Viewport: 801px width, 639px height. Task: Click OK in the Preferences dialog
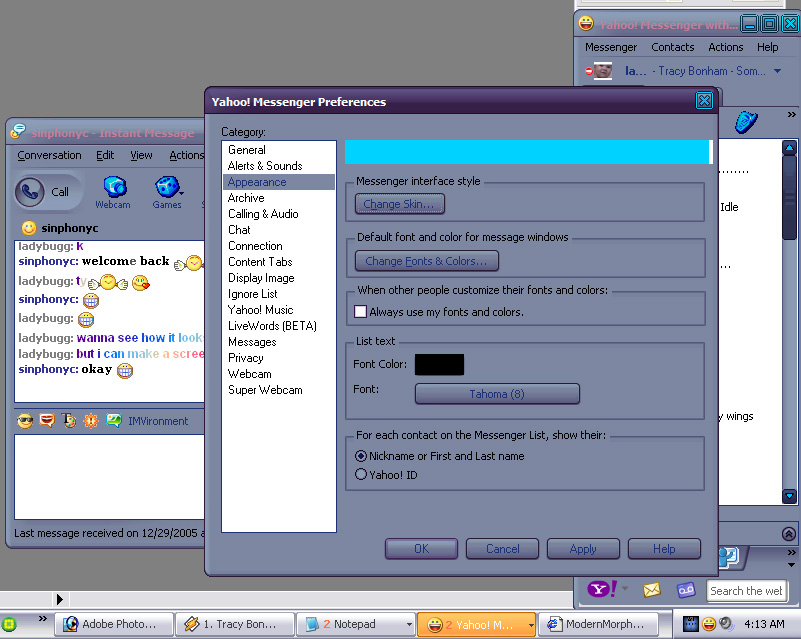pos(421,549)
